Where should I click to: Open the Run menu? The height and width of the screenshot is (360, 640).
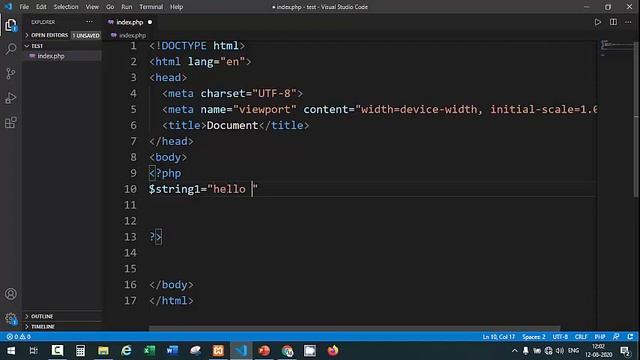[x=127, y=7]
